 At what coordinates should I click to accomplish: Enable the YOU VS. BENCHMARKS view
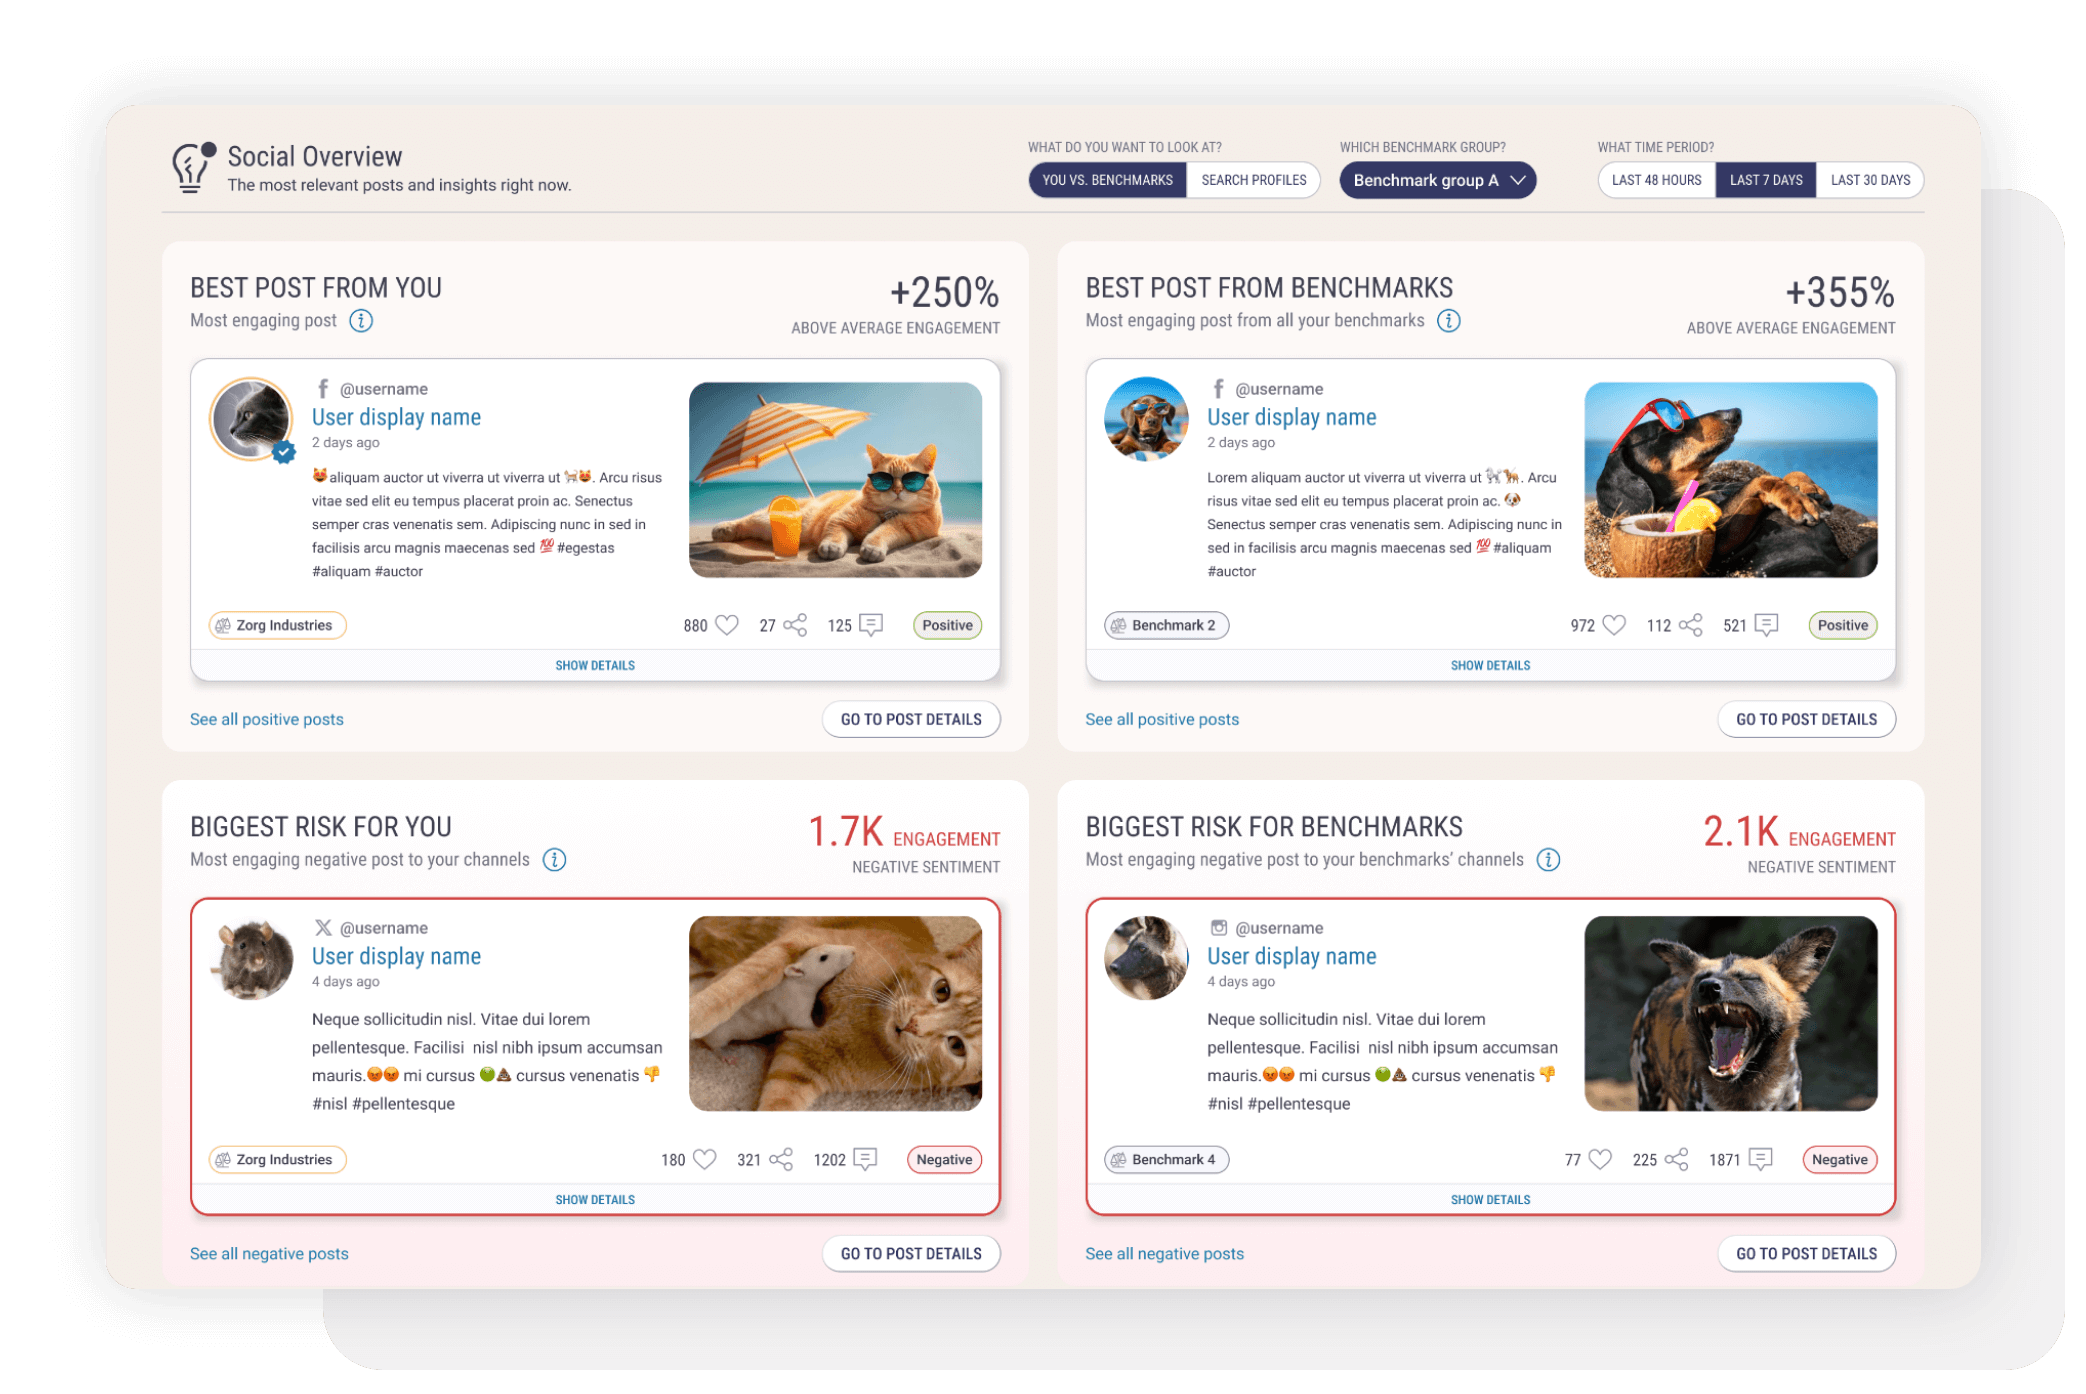point(1107,180)
